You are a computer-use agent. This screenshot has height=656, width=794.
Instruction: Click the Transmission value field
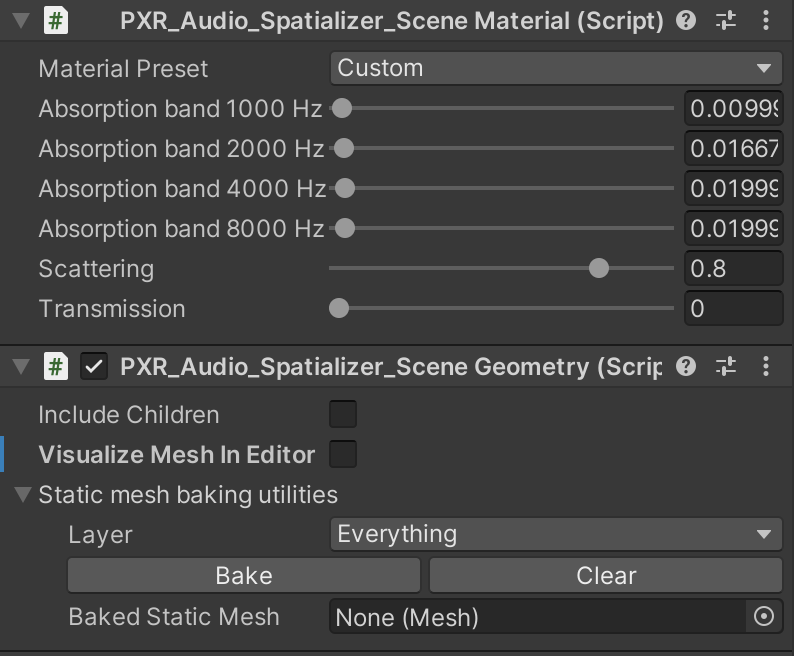click(733, 308)
